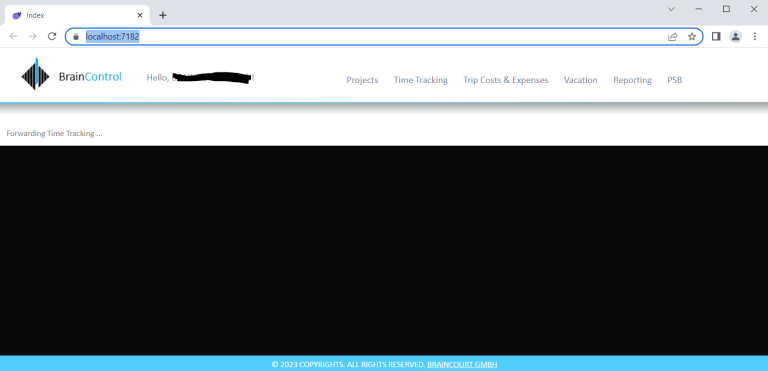Expand the tab search chevron
Screen dimensions: 768x371
[x=672, y=9]
